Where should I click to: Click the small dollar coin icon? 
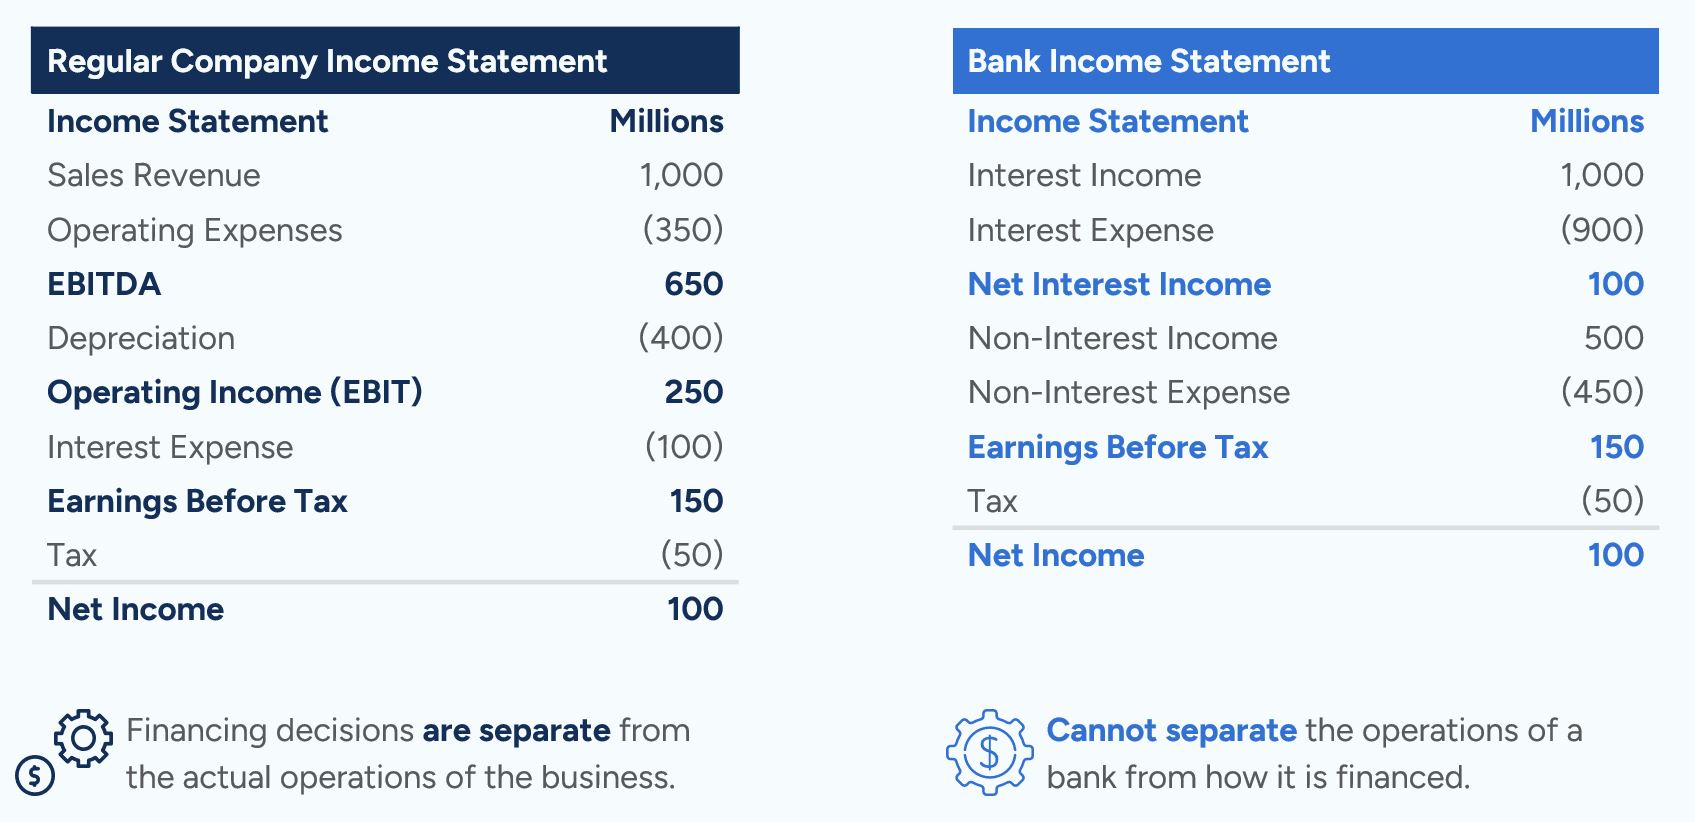(36, 774)
